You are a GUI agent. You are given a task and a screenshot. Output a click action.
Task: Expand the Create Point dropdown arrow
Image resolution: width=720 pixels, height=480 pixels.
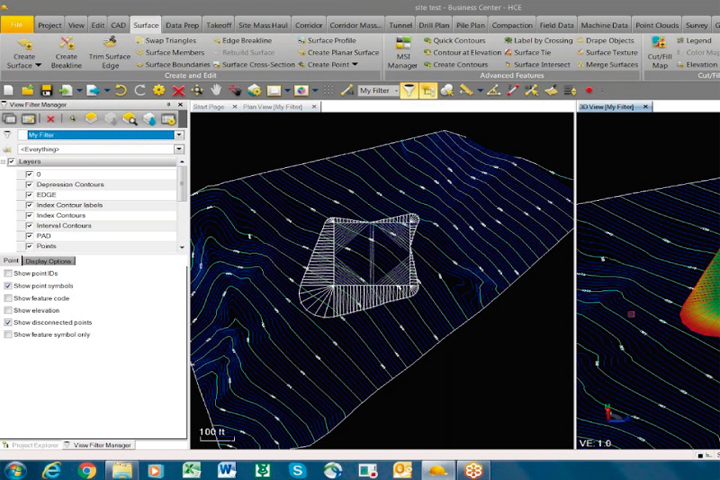(x=355, y=64)
